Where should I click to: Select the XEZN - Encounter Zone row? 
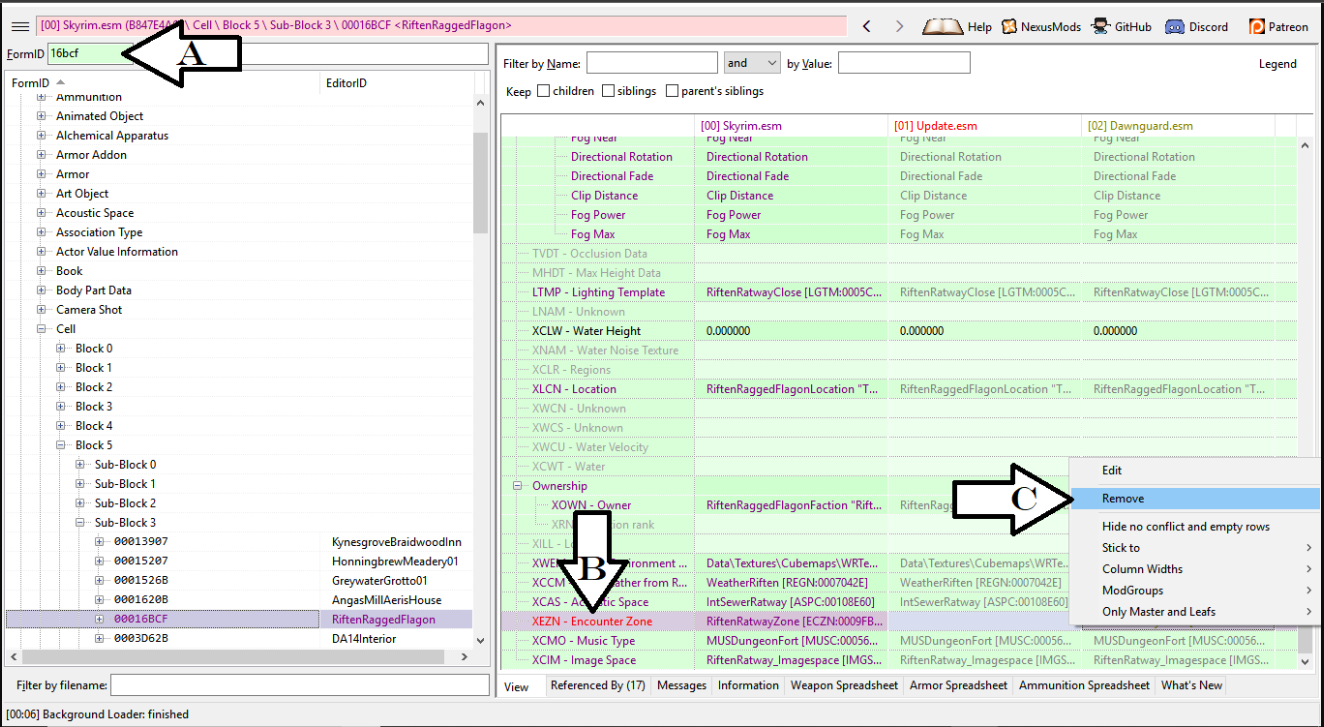[x=597, y=621]
